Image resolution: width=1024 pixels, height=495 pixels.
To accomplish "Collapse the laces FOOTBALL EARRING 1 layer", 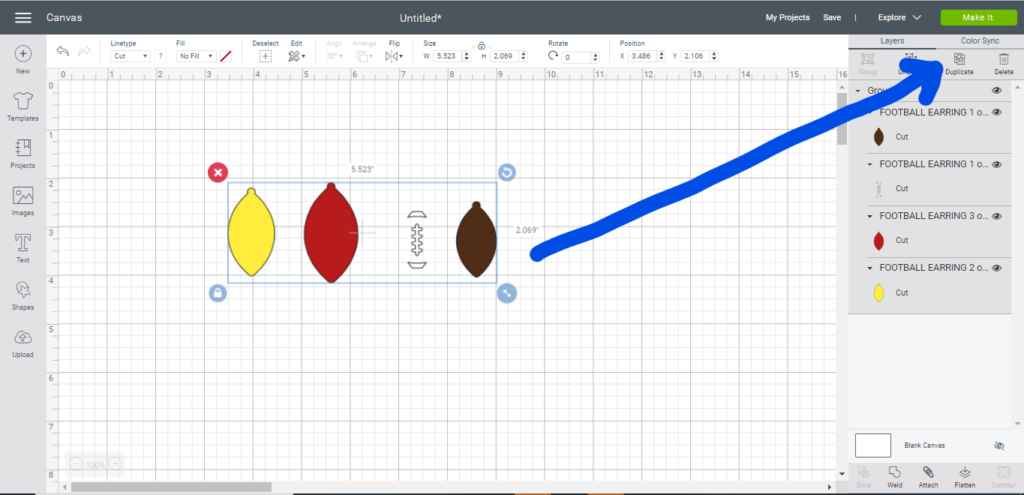I will pos(872,165).
